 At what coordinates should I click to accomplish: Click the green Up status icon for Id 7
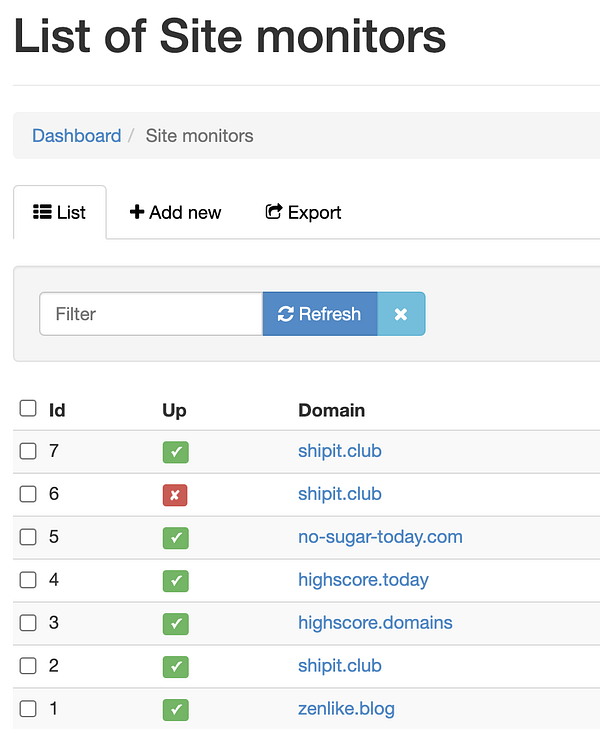pos(175,452)
